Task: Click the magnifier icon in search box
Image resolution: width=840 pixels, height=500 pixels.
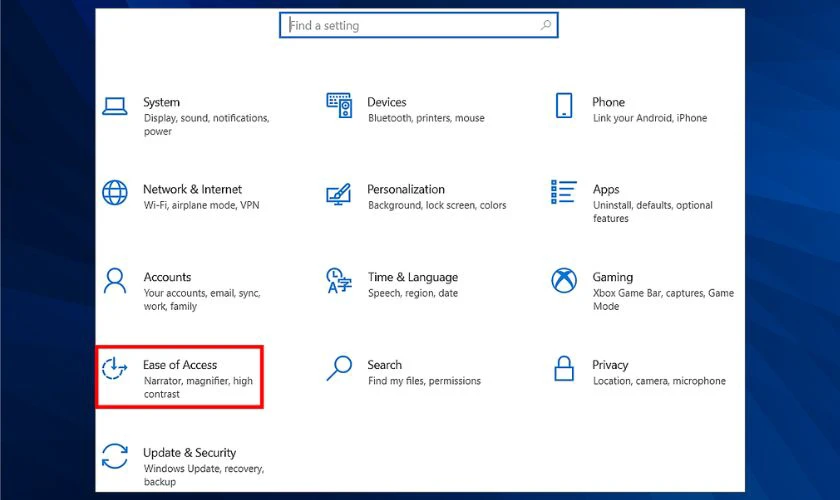Action: pos(545,25)
